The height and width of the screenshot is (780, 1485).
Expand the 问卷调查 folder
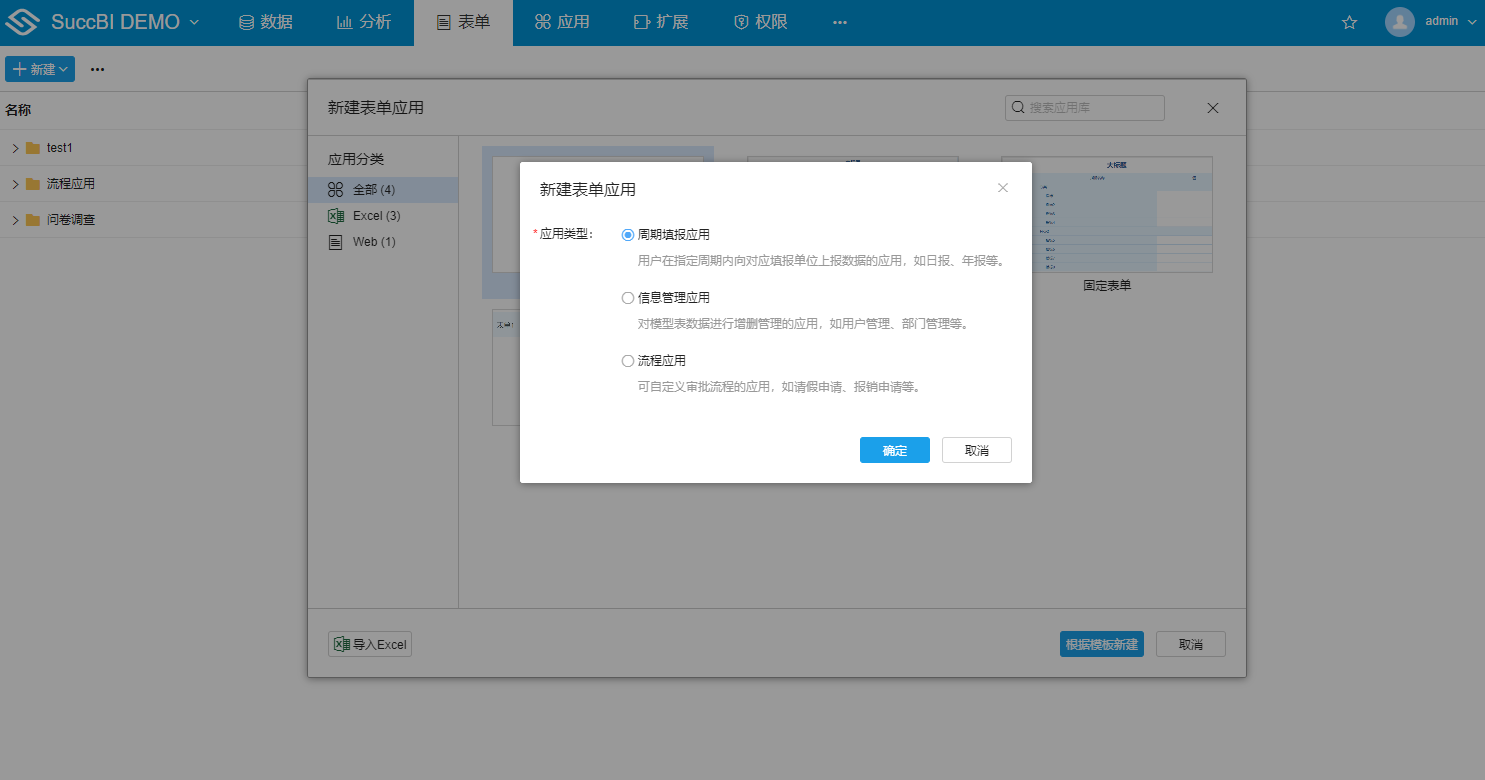[15, 220]
